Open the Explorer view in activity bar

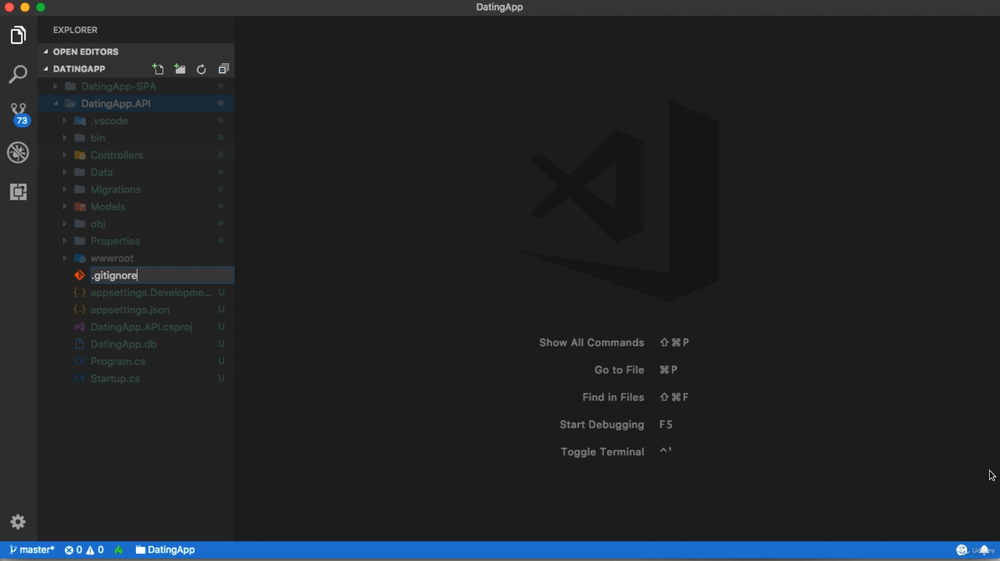pyautogui.click(x=18, y=35)
